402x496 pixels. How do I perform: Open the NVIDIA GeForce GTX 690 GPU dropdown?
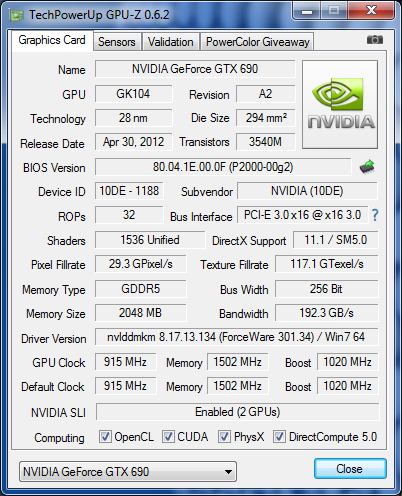pos(128,471)
